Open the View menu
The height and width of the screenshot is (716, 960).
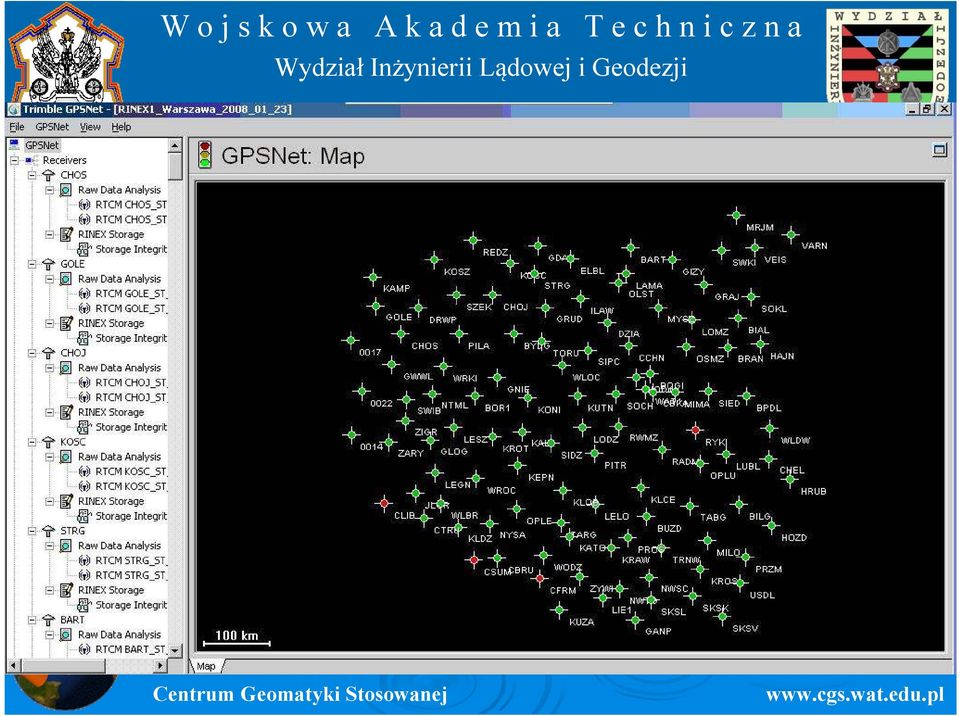pyautogui.click(x=90, y=127)
